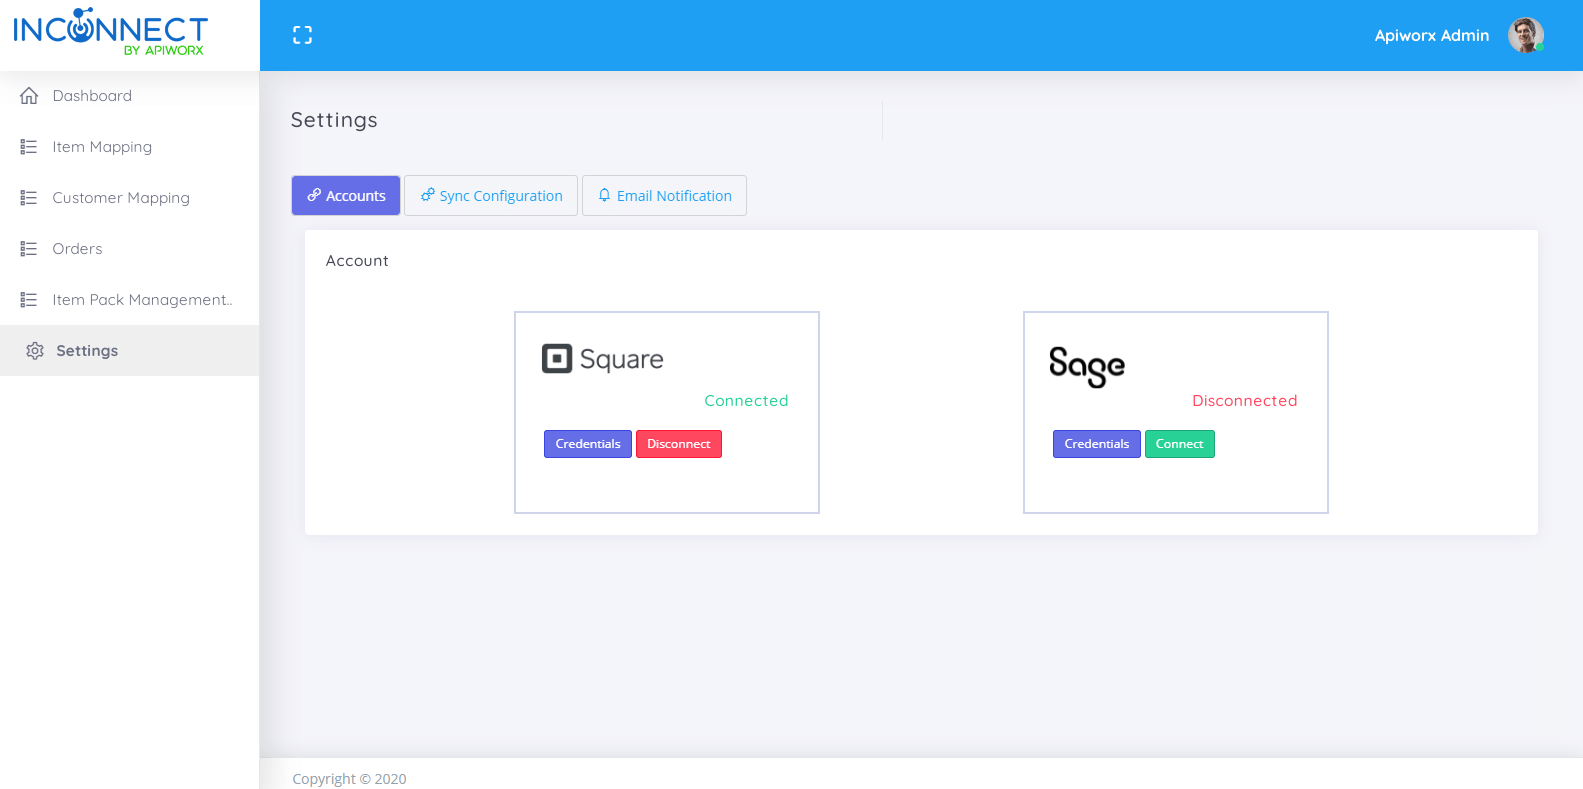Viewport: 1583px width, 789px height.
Task: Switch to the Accounts tab
Action: [346, 196]
